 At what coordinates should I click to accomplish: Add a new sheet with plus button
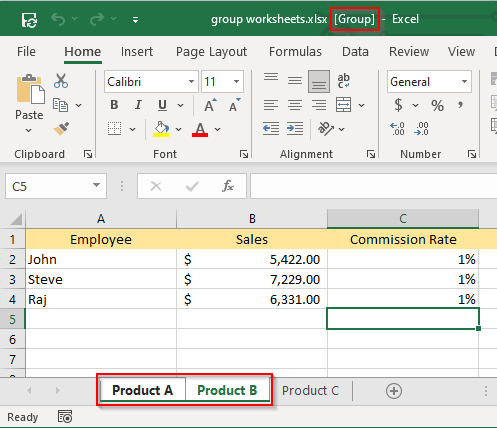[394, 391]
